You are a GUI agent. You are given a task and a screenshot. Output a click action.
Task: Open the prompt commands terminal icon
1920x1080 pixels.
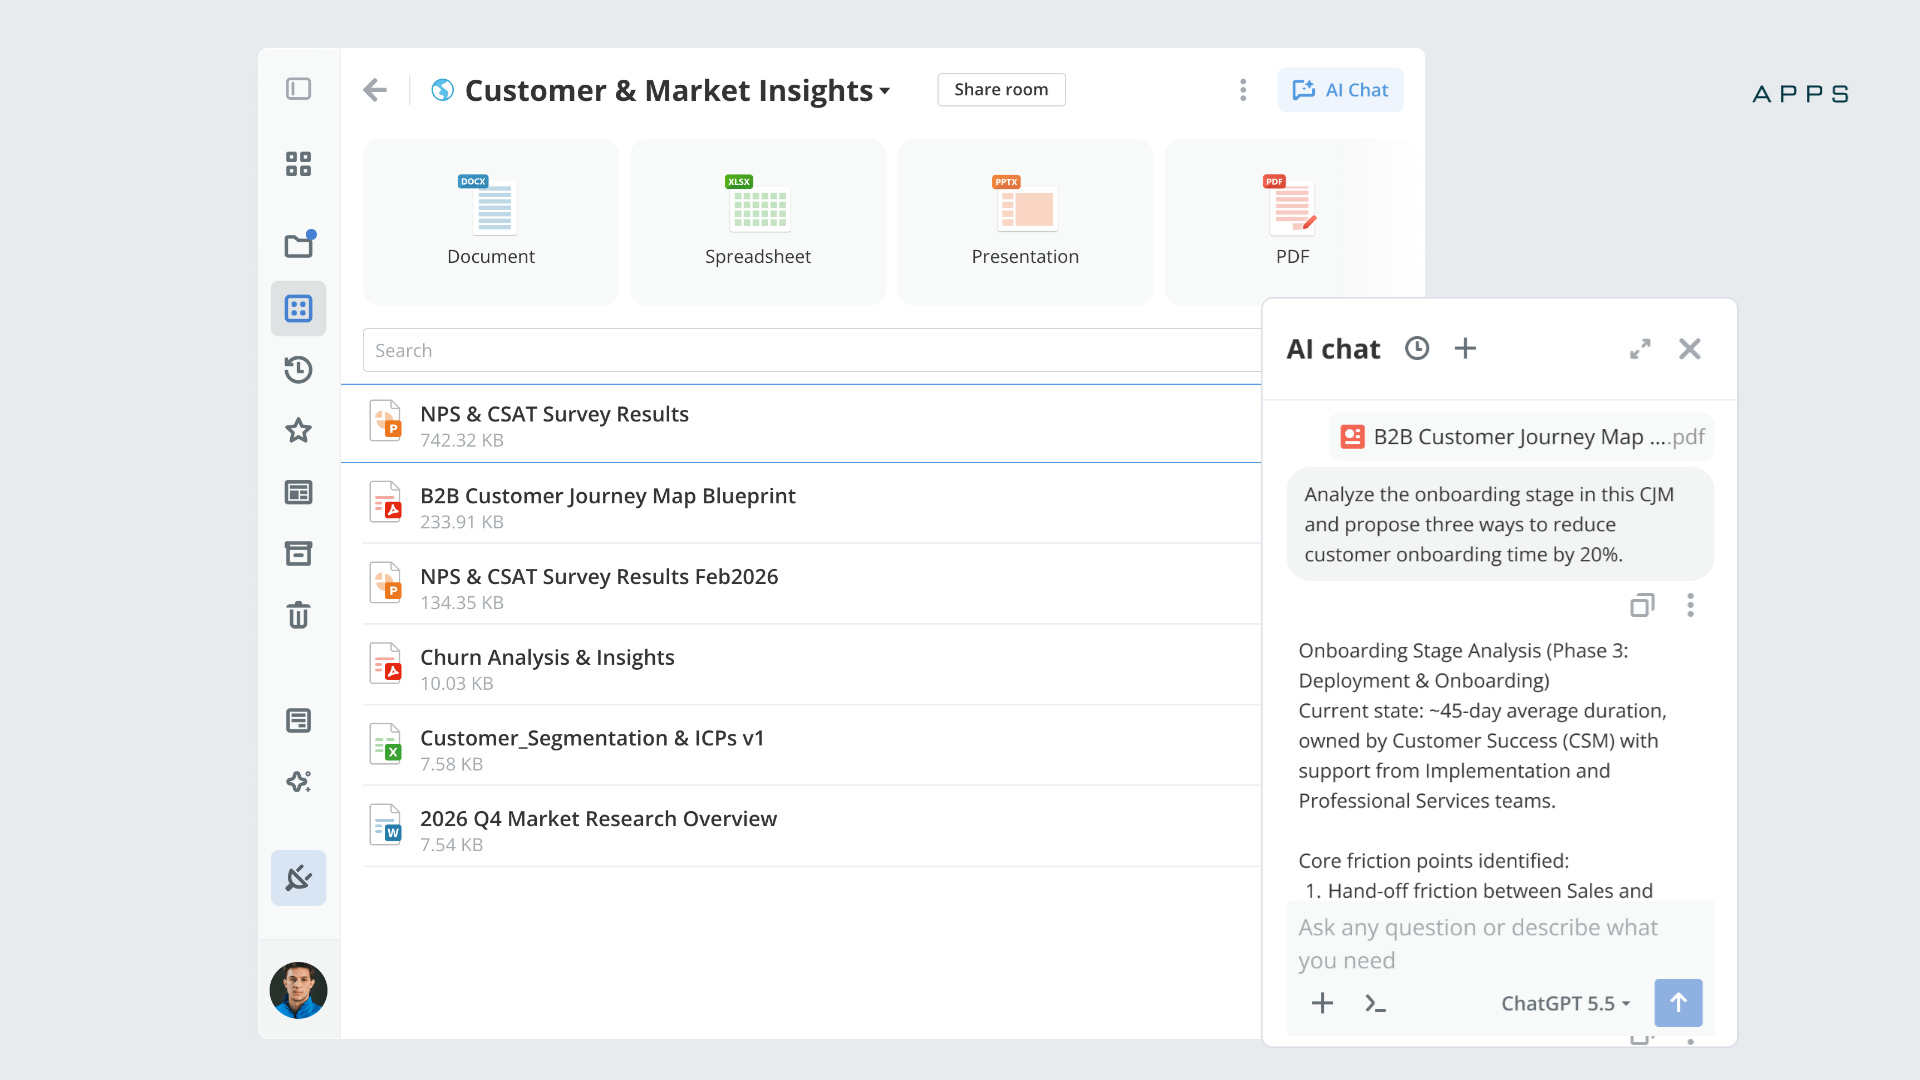(1376, 1003)
